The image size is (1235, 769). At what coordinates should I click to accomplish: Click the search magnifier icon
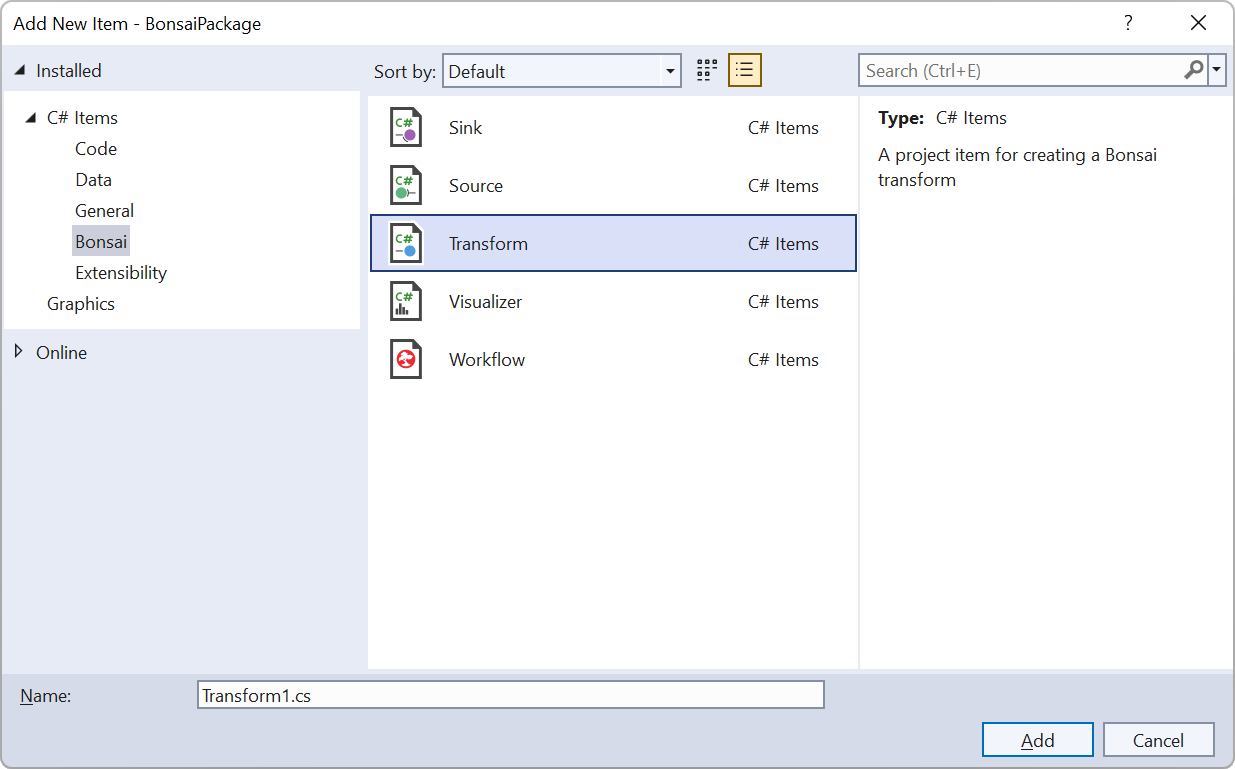[x=1194, y=70]
